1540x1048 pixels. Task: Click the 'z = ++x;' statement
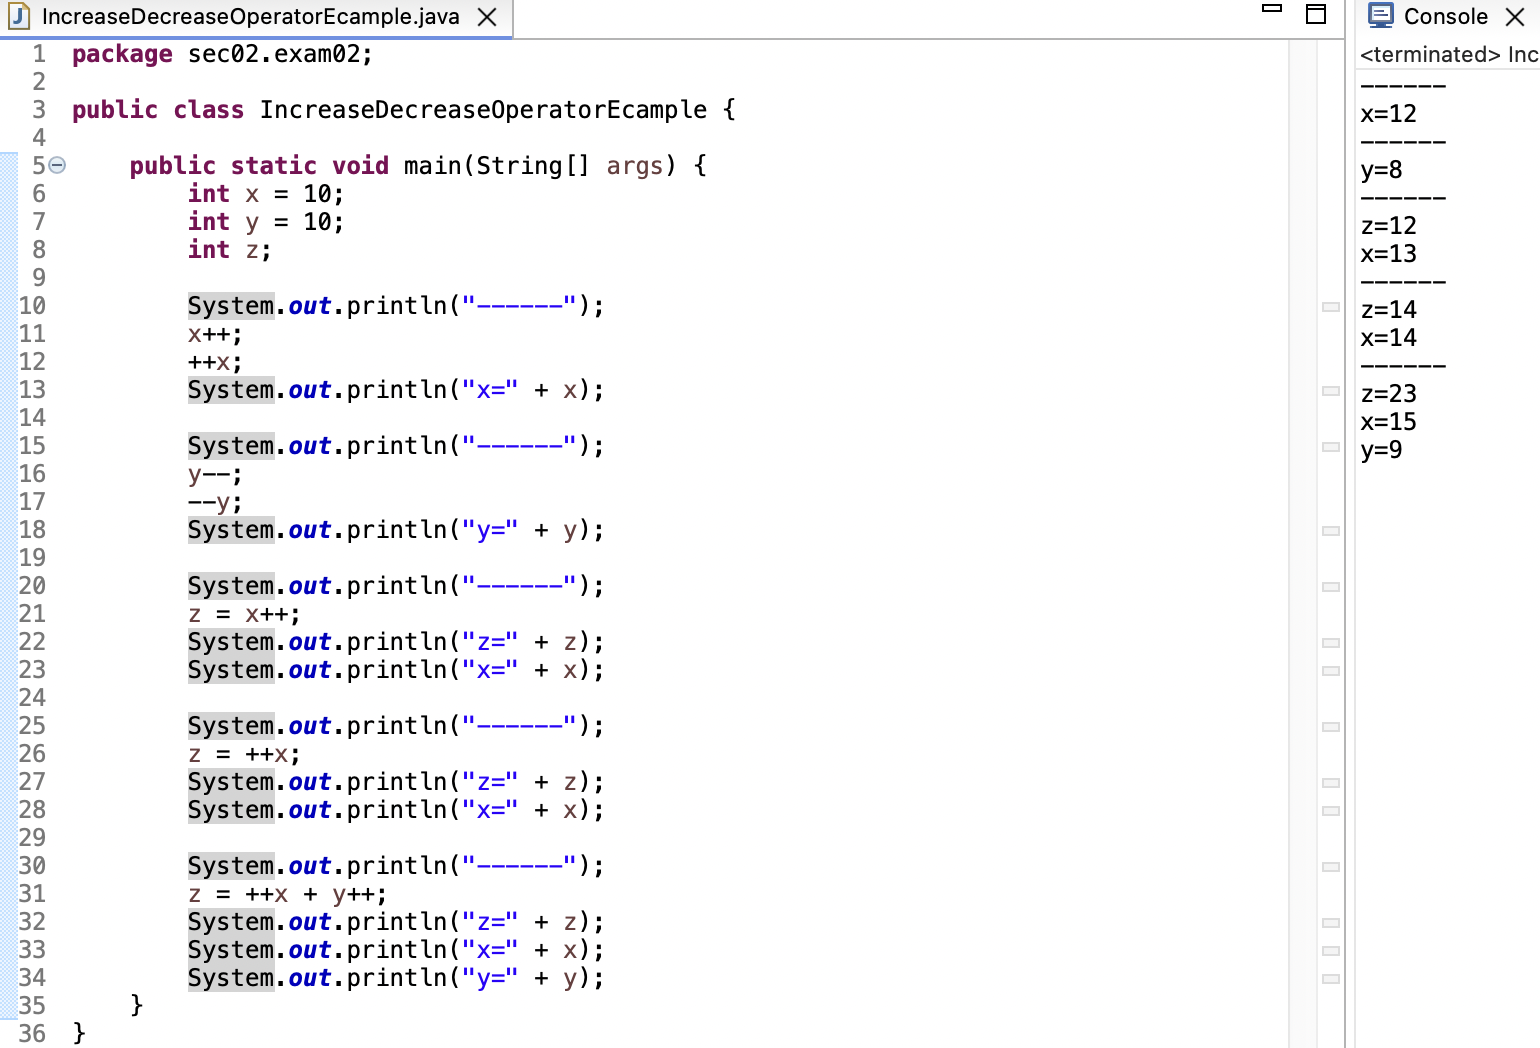[x=244, y=754]
